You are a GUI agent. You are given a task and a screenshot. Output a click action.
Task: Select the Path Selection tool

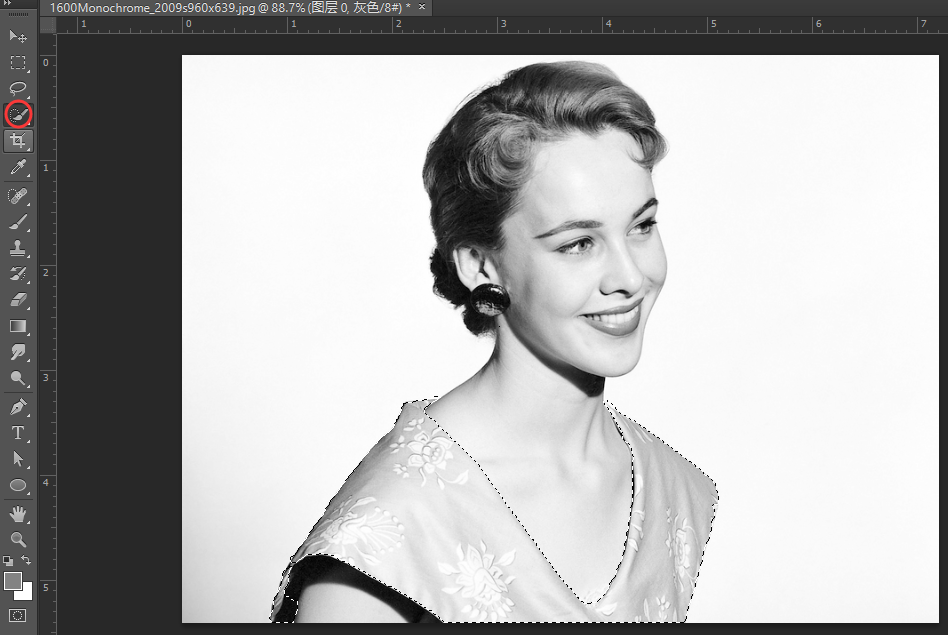pyautogui.click(x=18, y=459)
